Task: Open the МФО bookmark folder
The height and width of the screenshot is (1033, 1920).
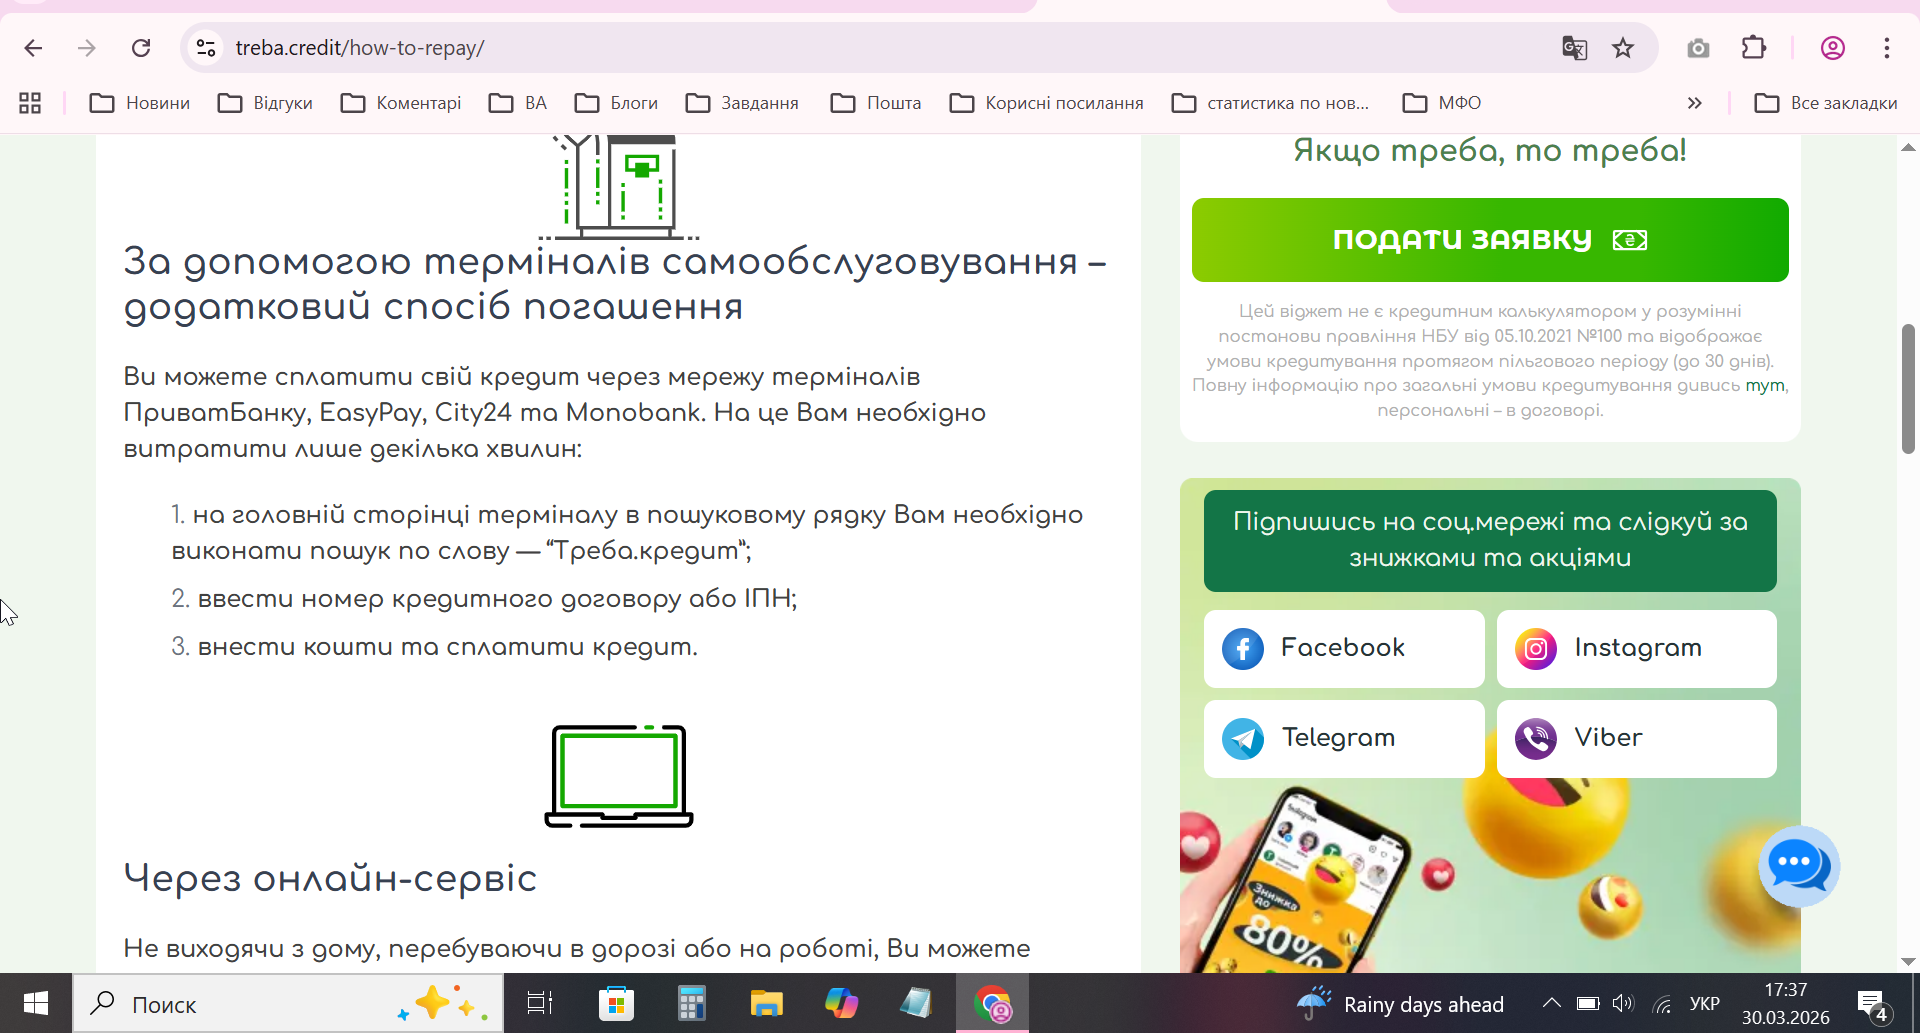Action: click(1442, 103)
